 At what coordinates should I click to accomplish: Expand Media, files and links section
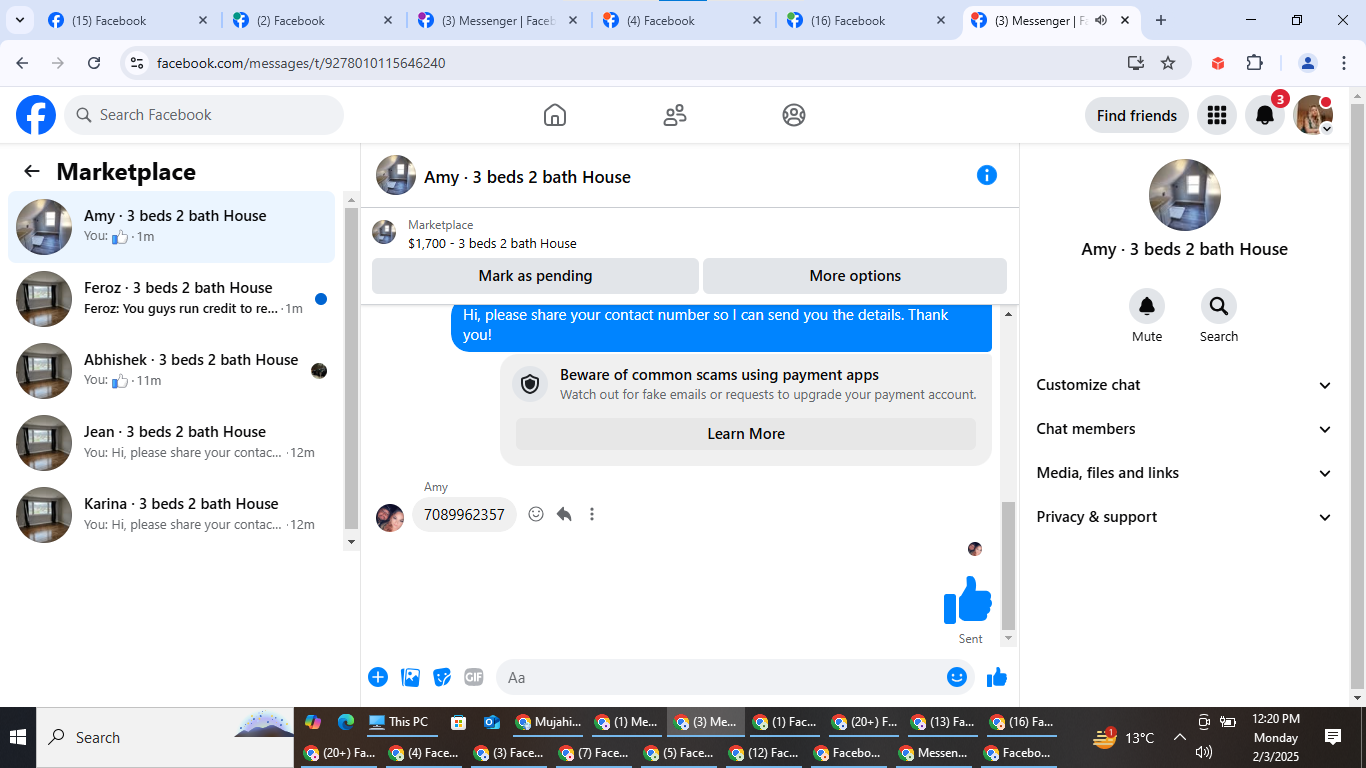click(x=1184, y=473)
